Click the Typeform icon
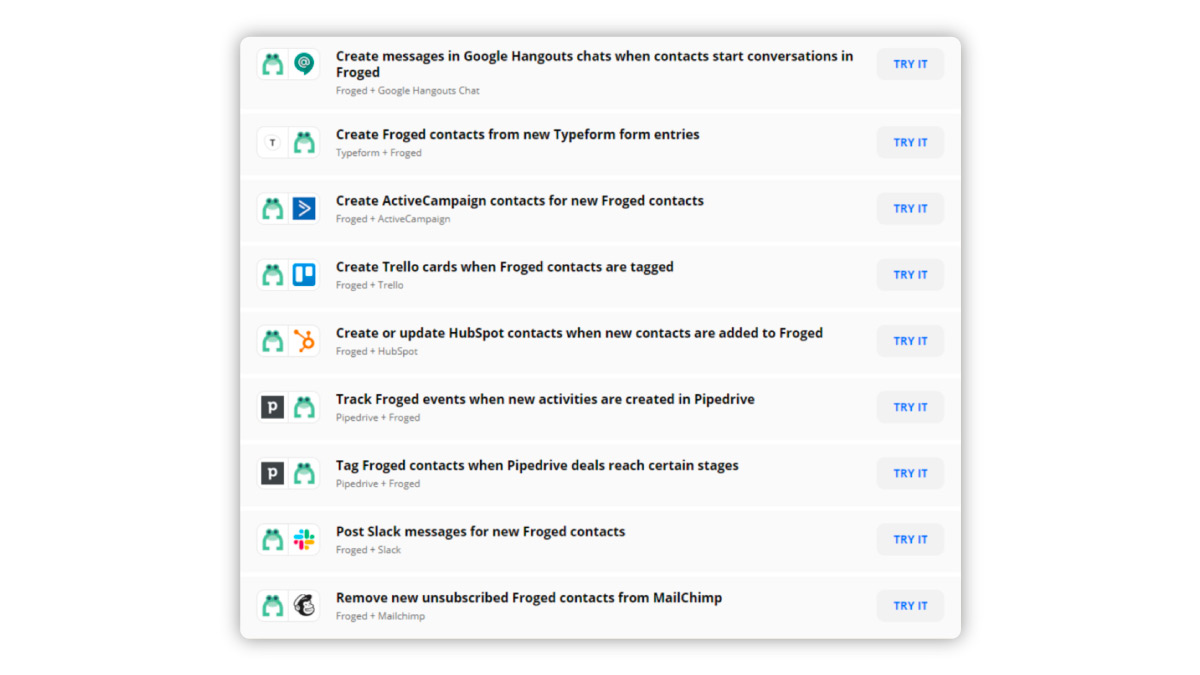1200x675 pixels. [273, 143]
